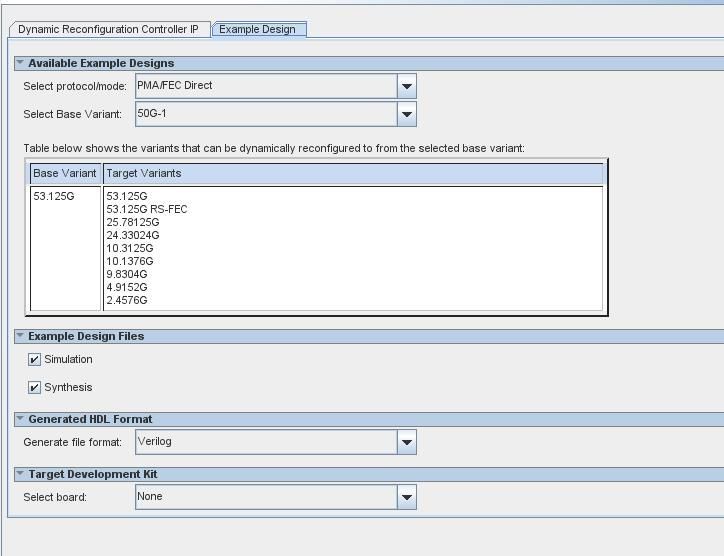Toggle the Synthesis checkbox
The width and height of the screenshot is (724, 556).
point(35,388)
